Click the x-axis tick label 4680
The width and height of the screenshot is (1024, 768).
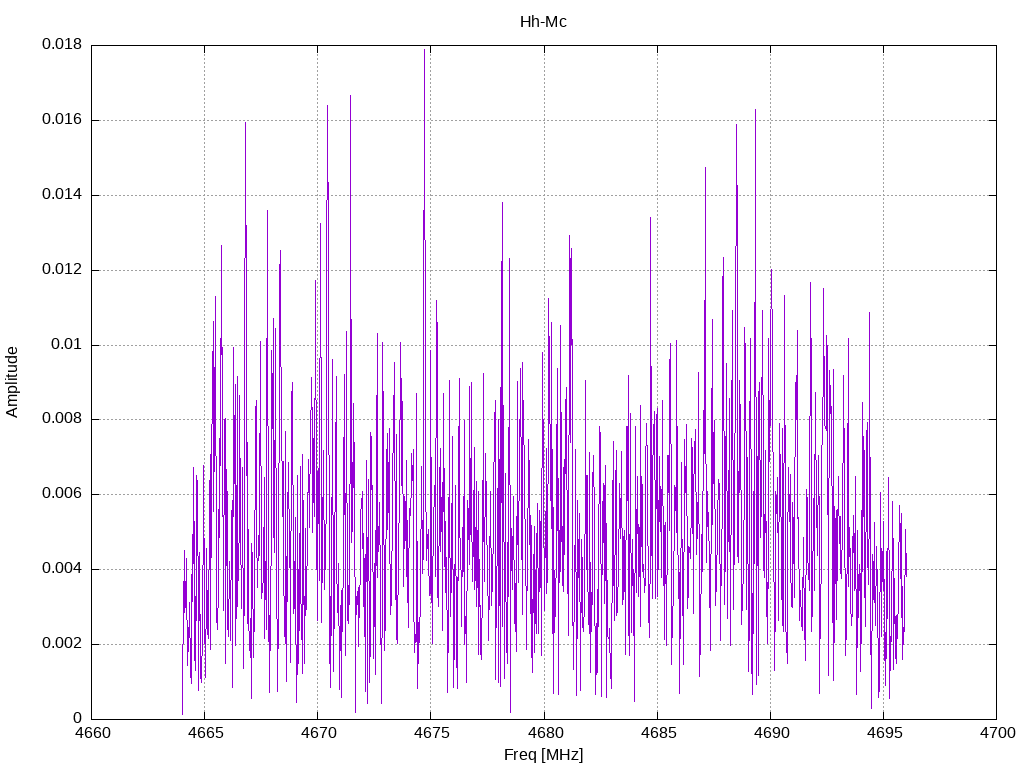pyautogui.click(x=544, y=733)
